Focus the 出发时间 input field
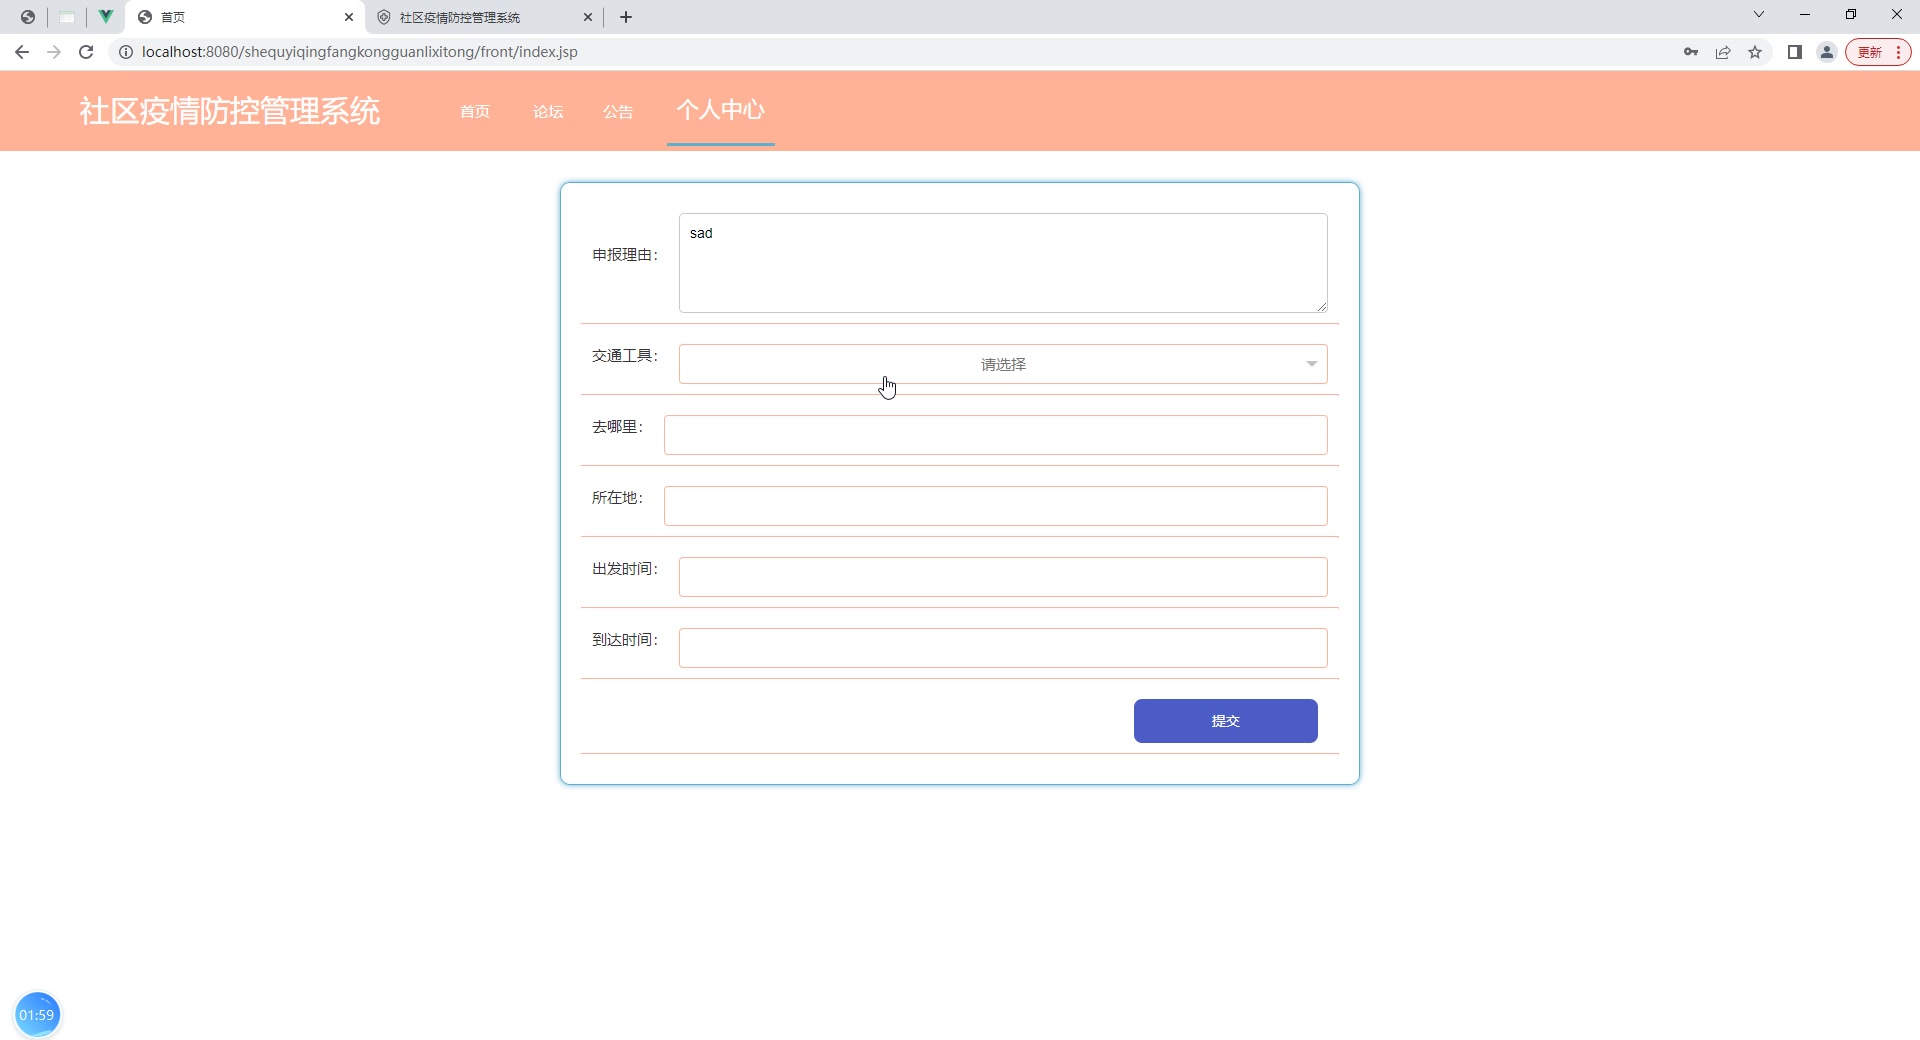The image size is (1920, 1040). click(1003, 577)
